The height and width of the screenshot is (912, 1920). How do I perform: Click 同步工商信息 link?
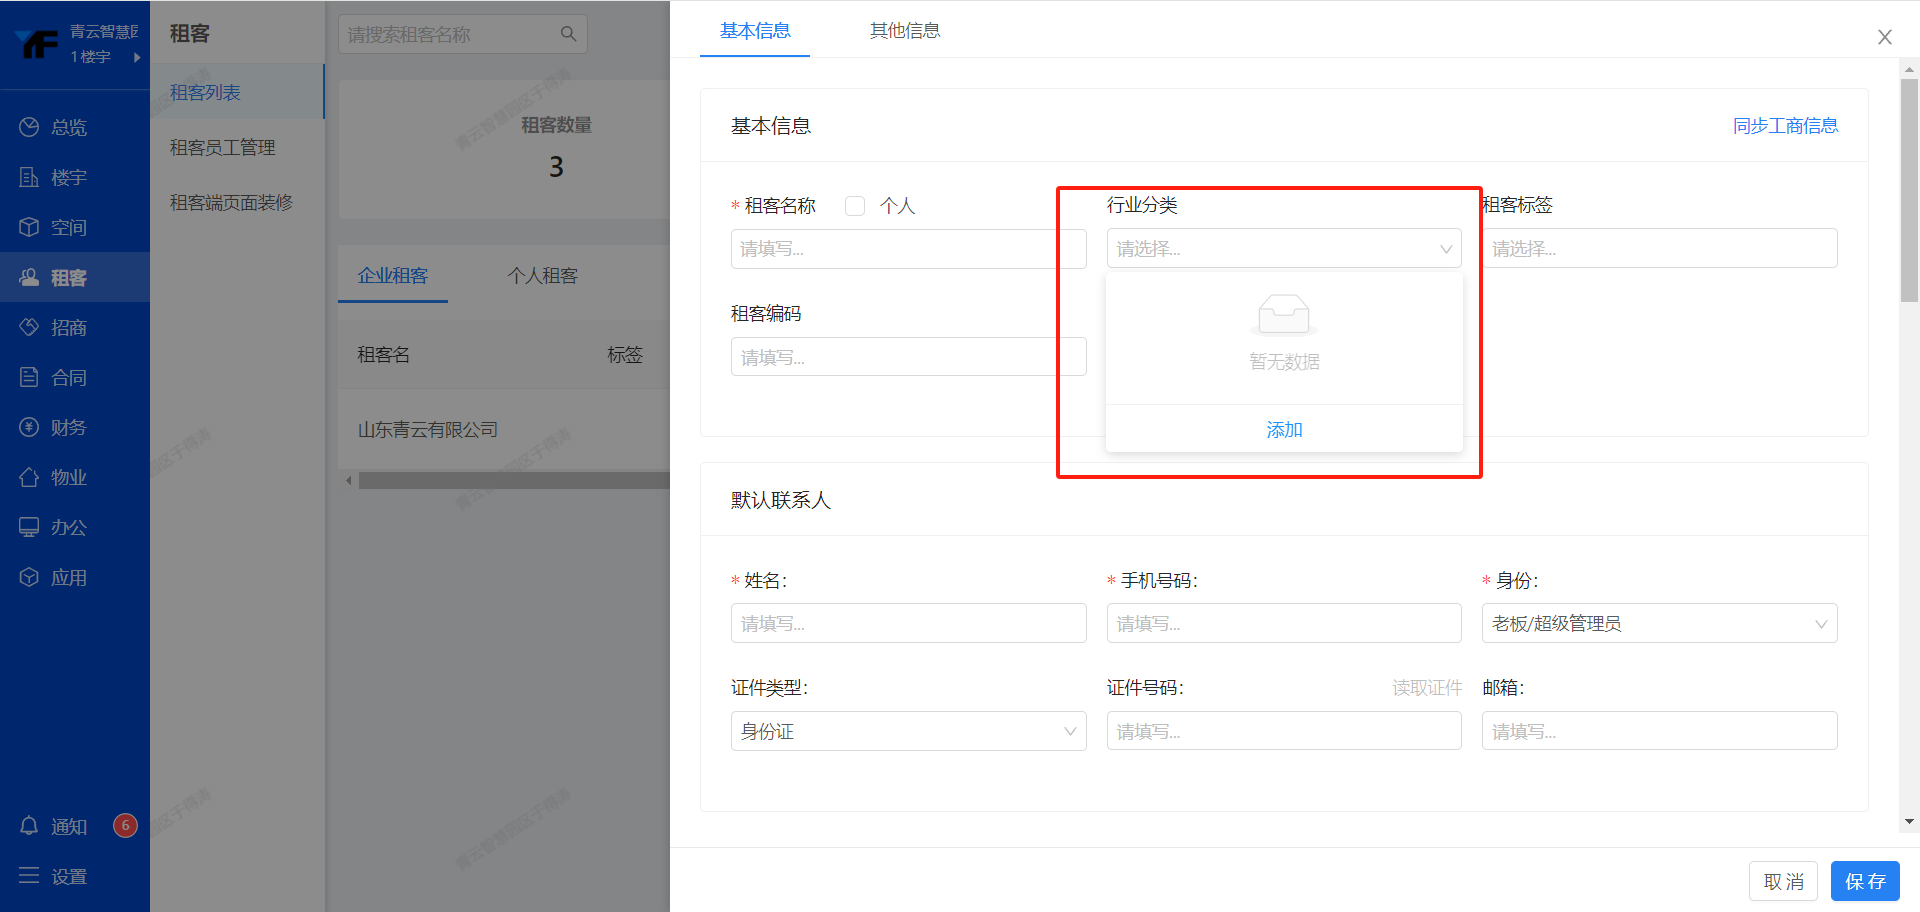[x=1785, y=126]
